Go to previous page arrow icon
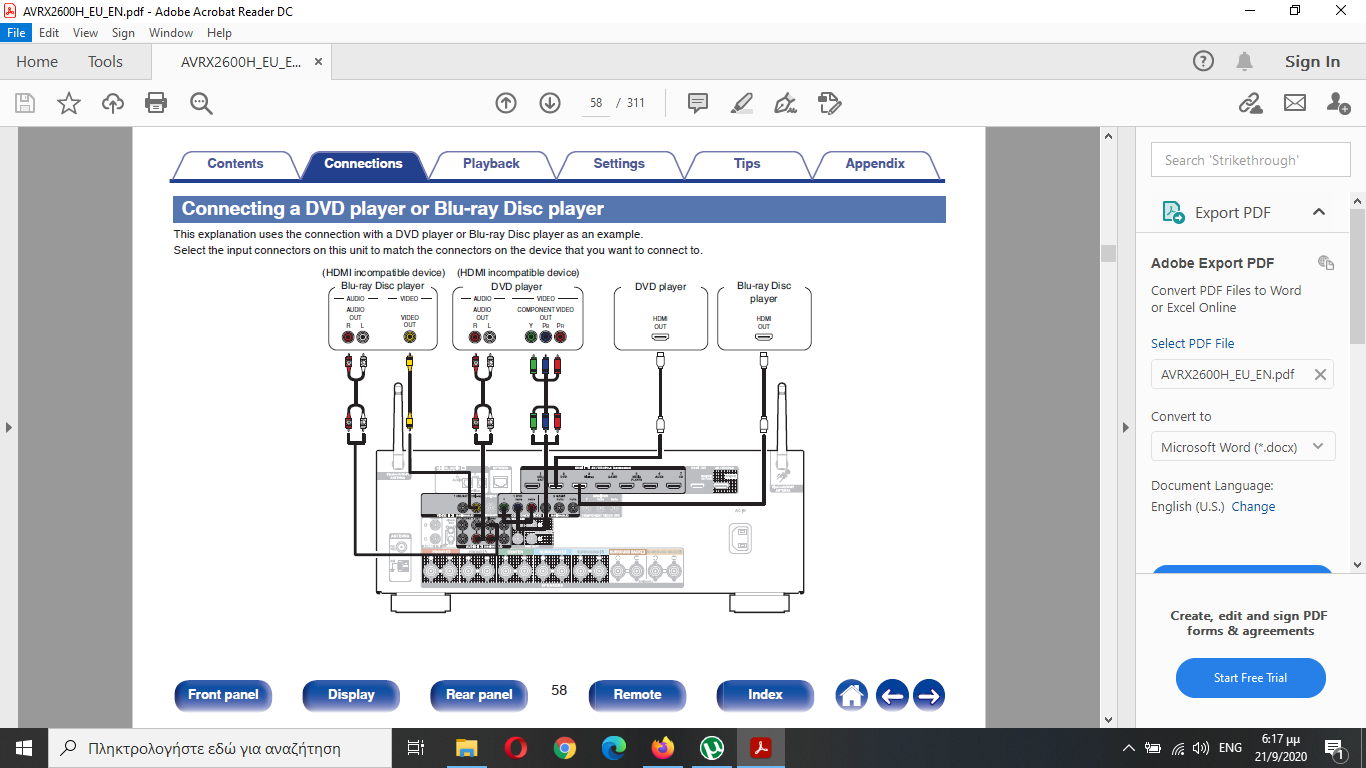 click(x=506, y=103)
